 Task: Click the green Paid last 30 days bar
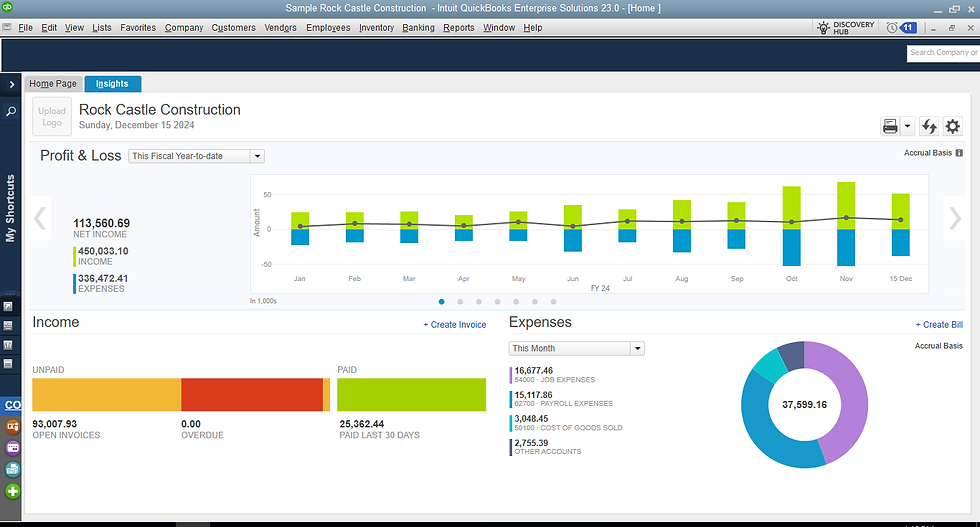coord(411,394)
